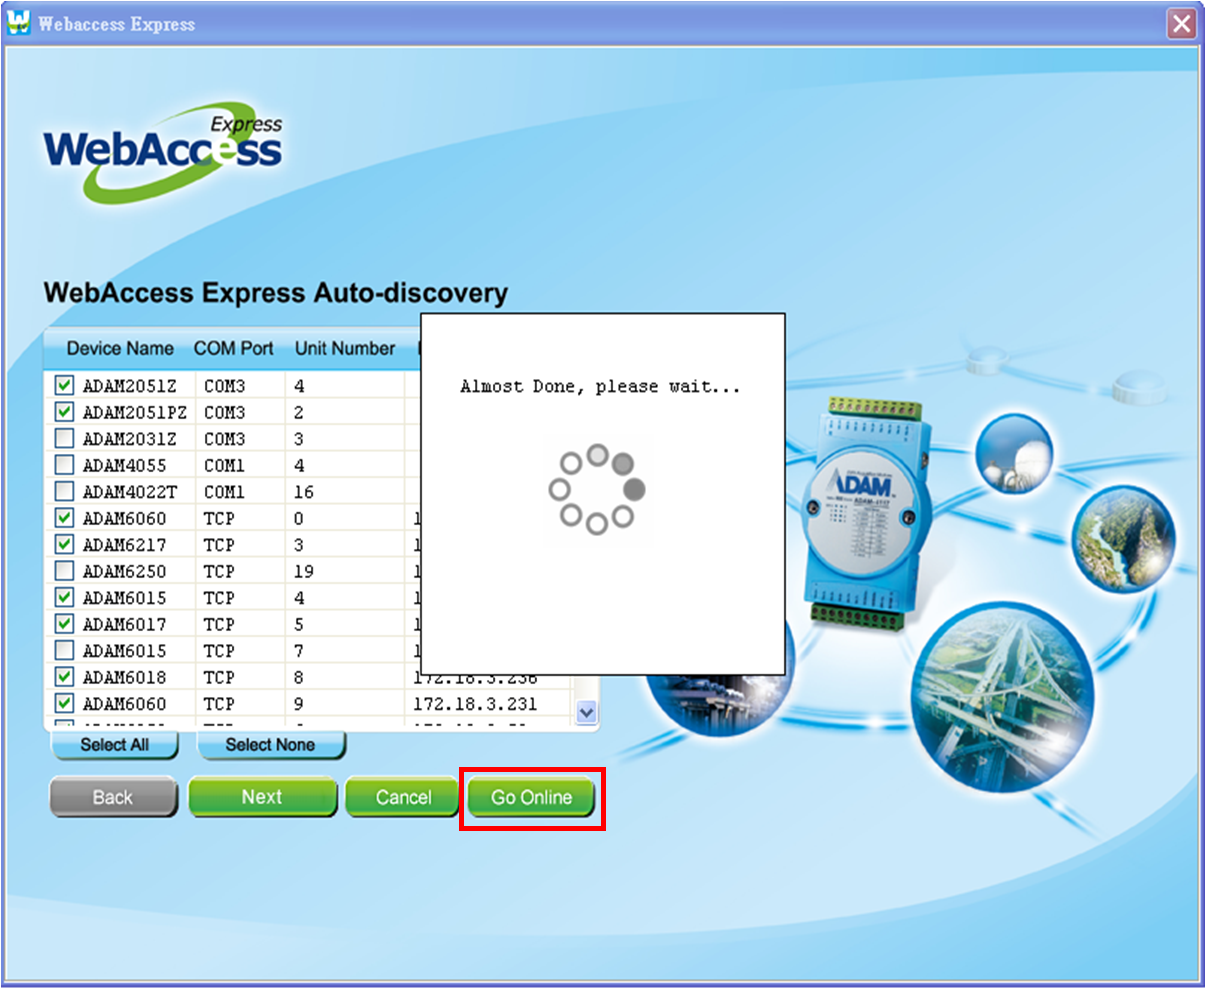Uncheck ADAM6015 with unit number 4
1206x990 pixels.
[64, 597]
